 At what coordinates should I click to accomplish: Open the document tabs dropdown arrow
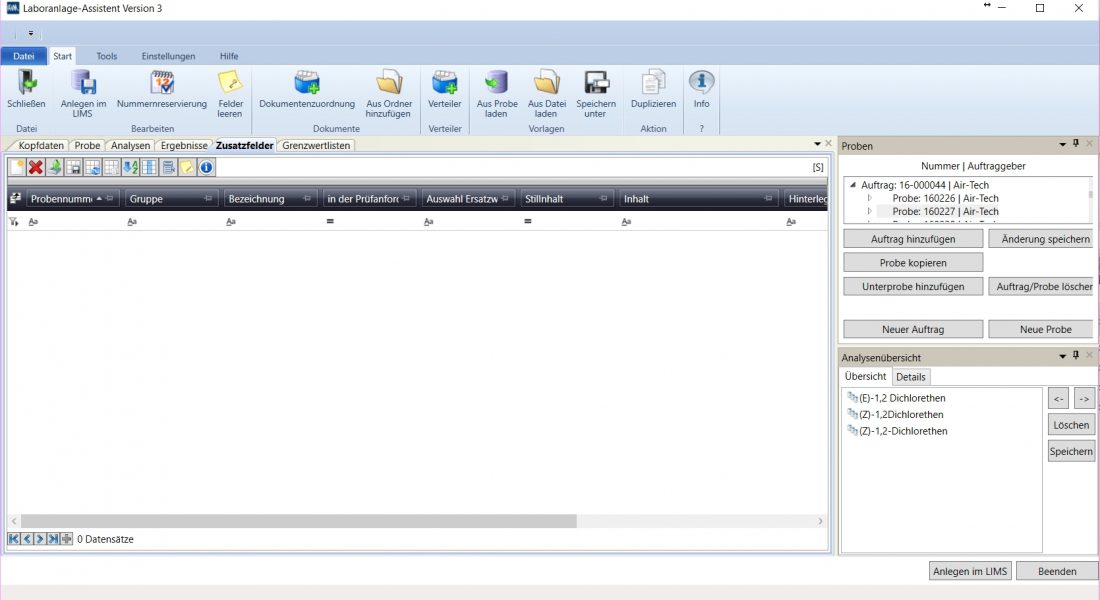click(817, 144)
